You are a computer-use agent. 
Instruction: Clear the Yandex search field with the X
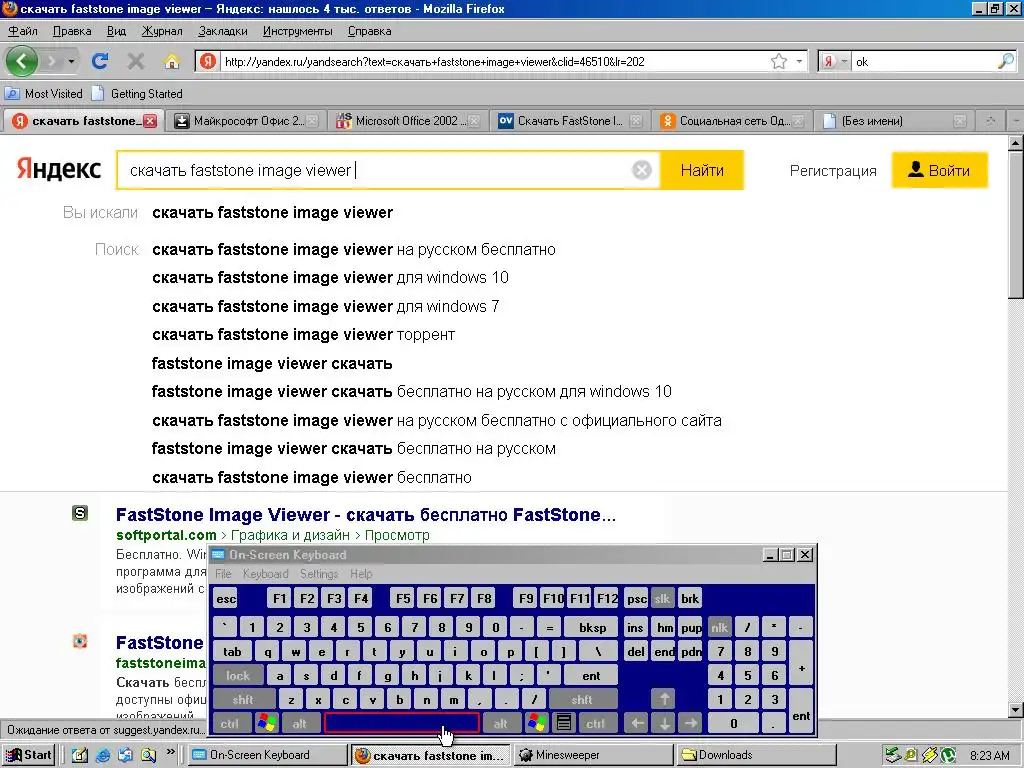point(642,170)
